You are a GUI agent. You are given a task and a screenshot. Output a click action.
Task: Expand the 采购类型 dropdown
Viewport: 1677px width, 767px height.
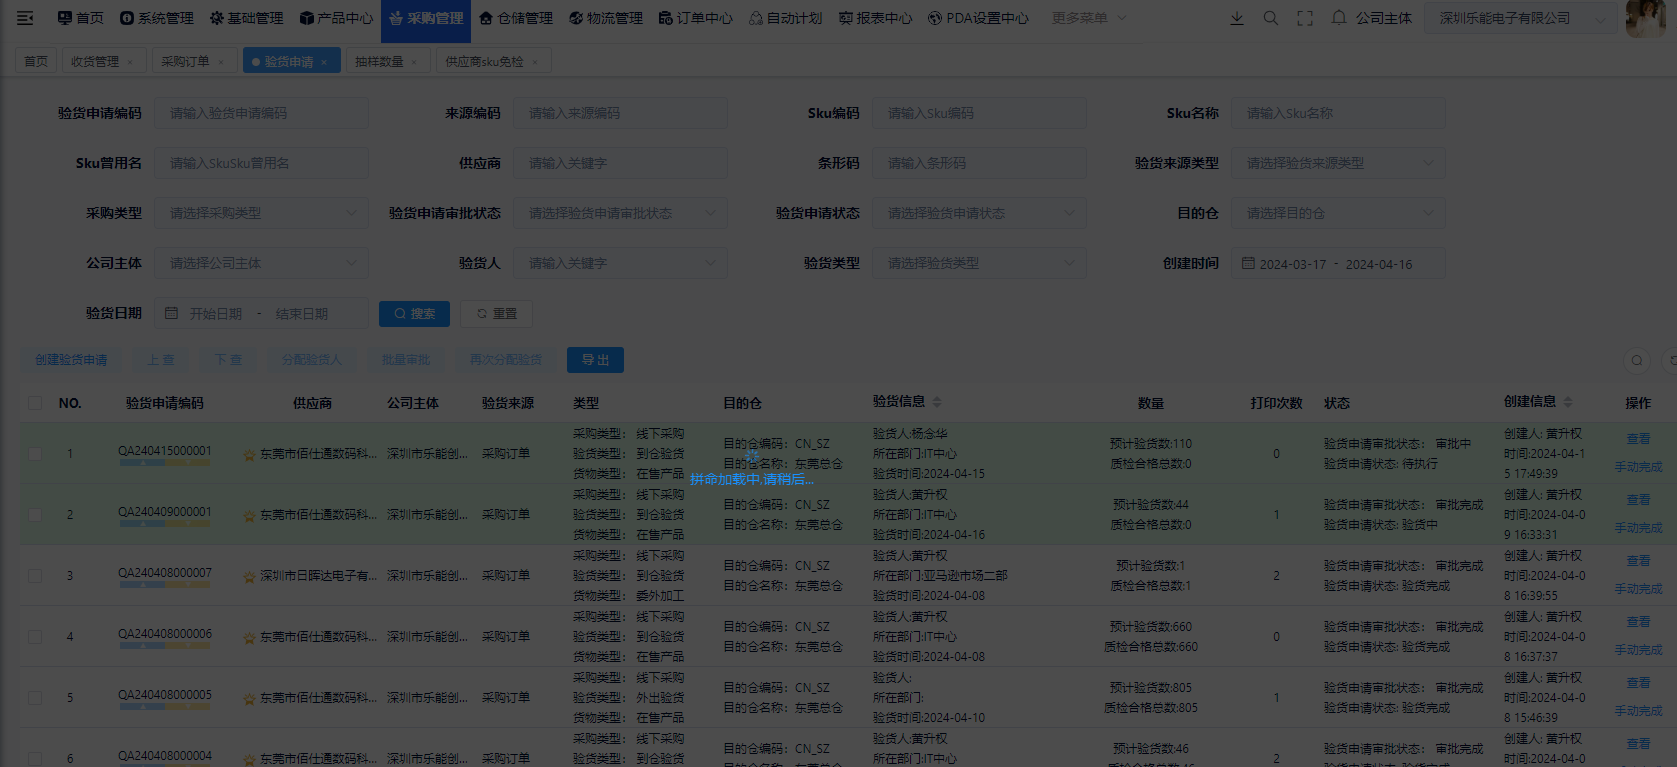261,213
